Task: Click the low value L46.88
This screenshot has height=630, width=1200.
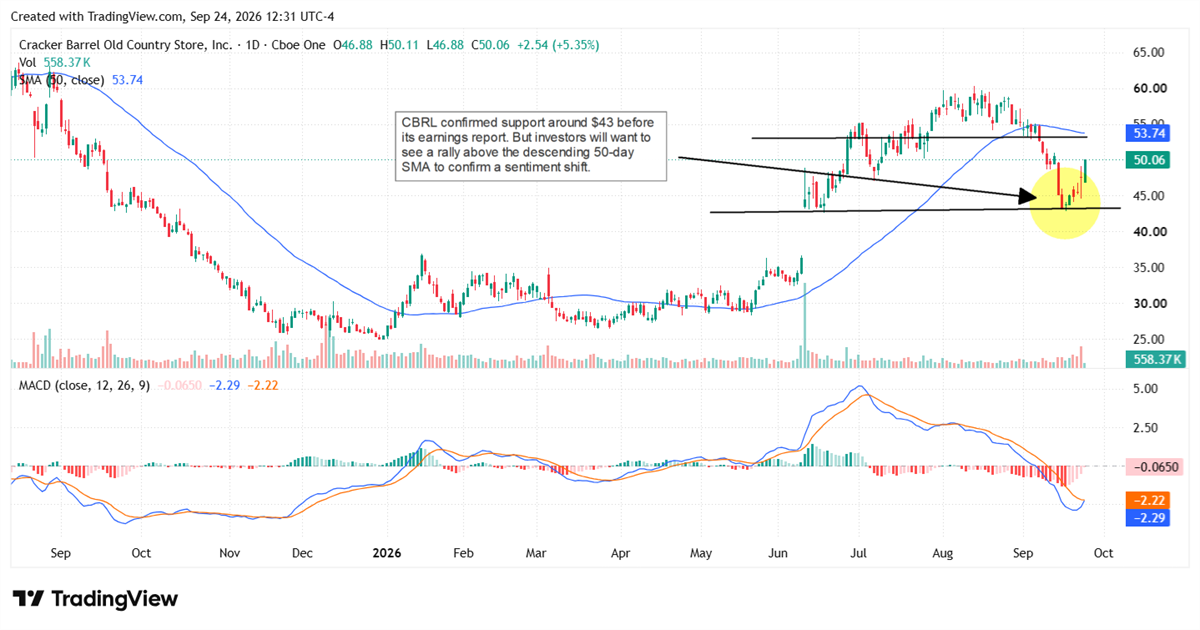Action: 446,44
